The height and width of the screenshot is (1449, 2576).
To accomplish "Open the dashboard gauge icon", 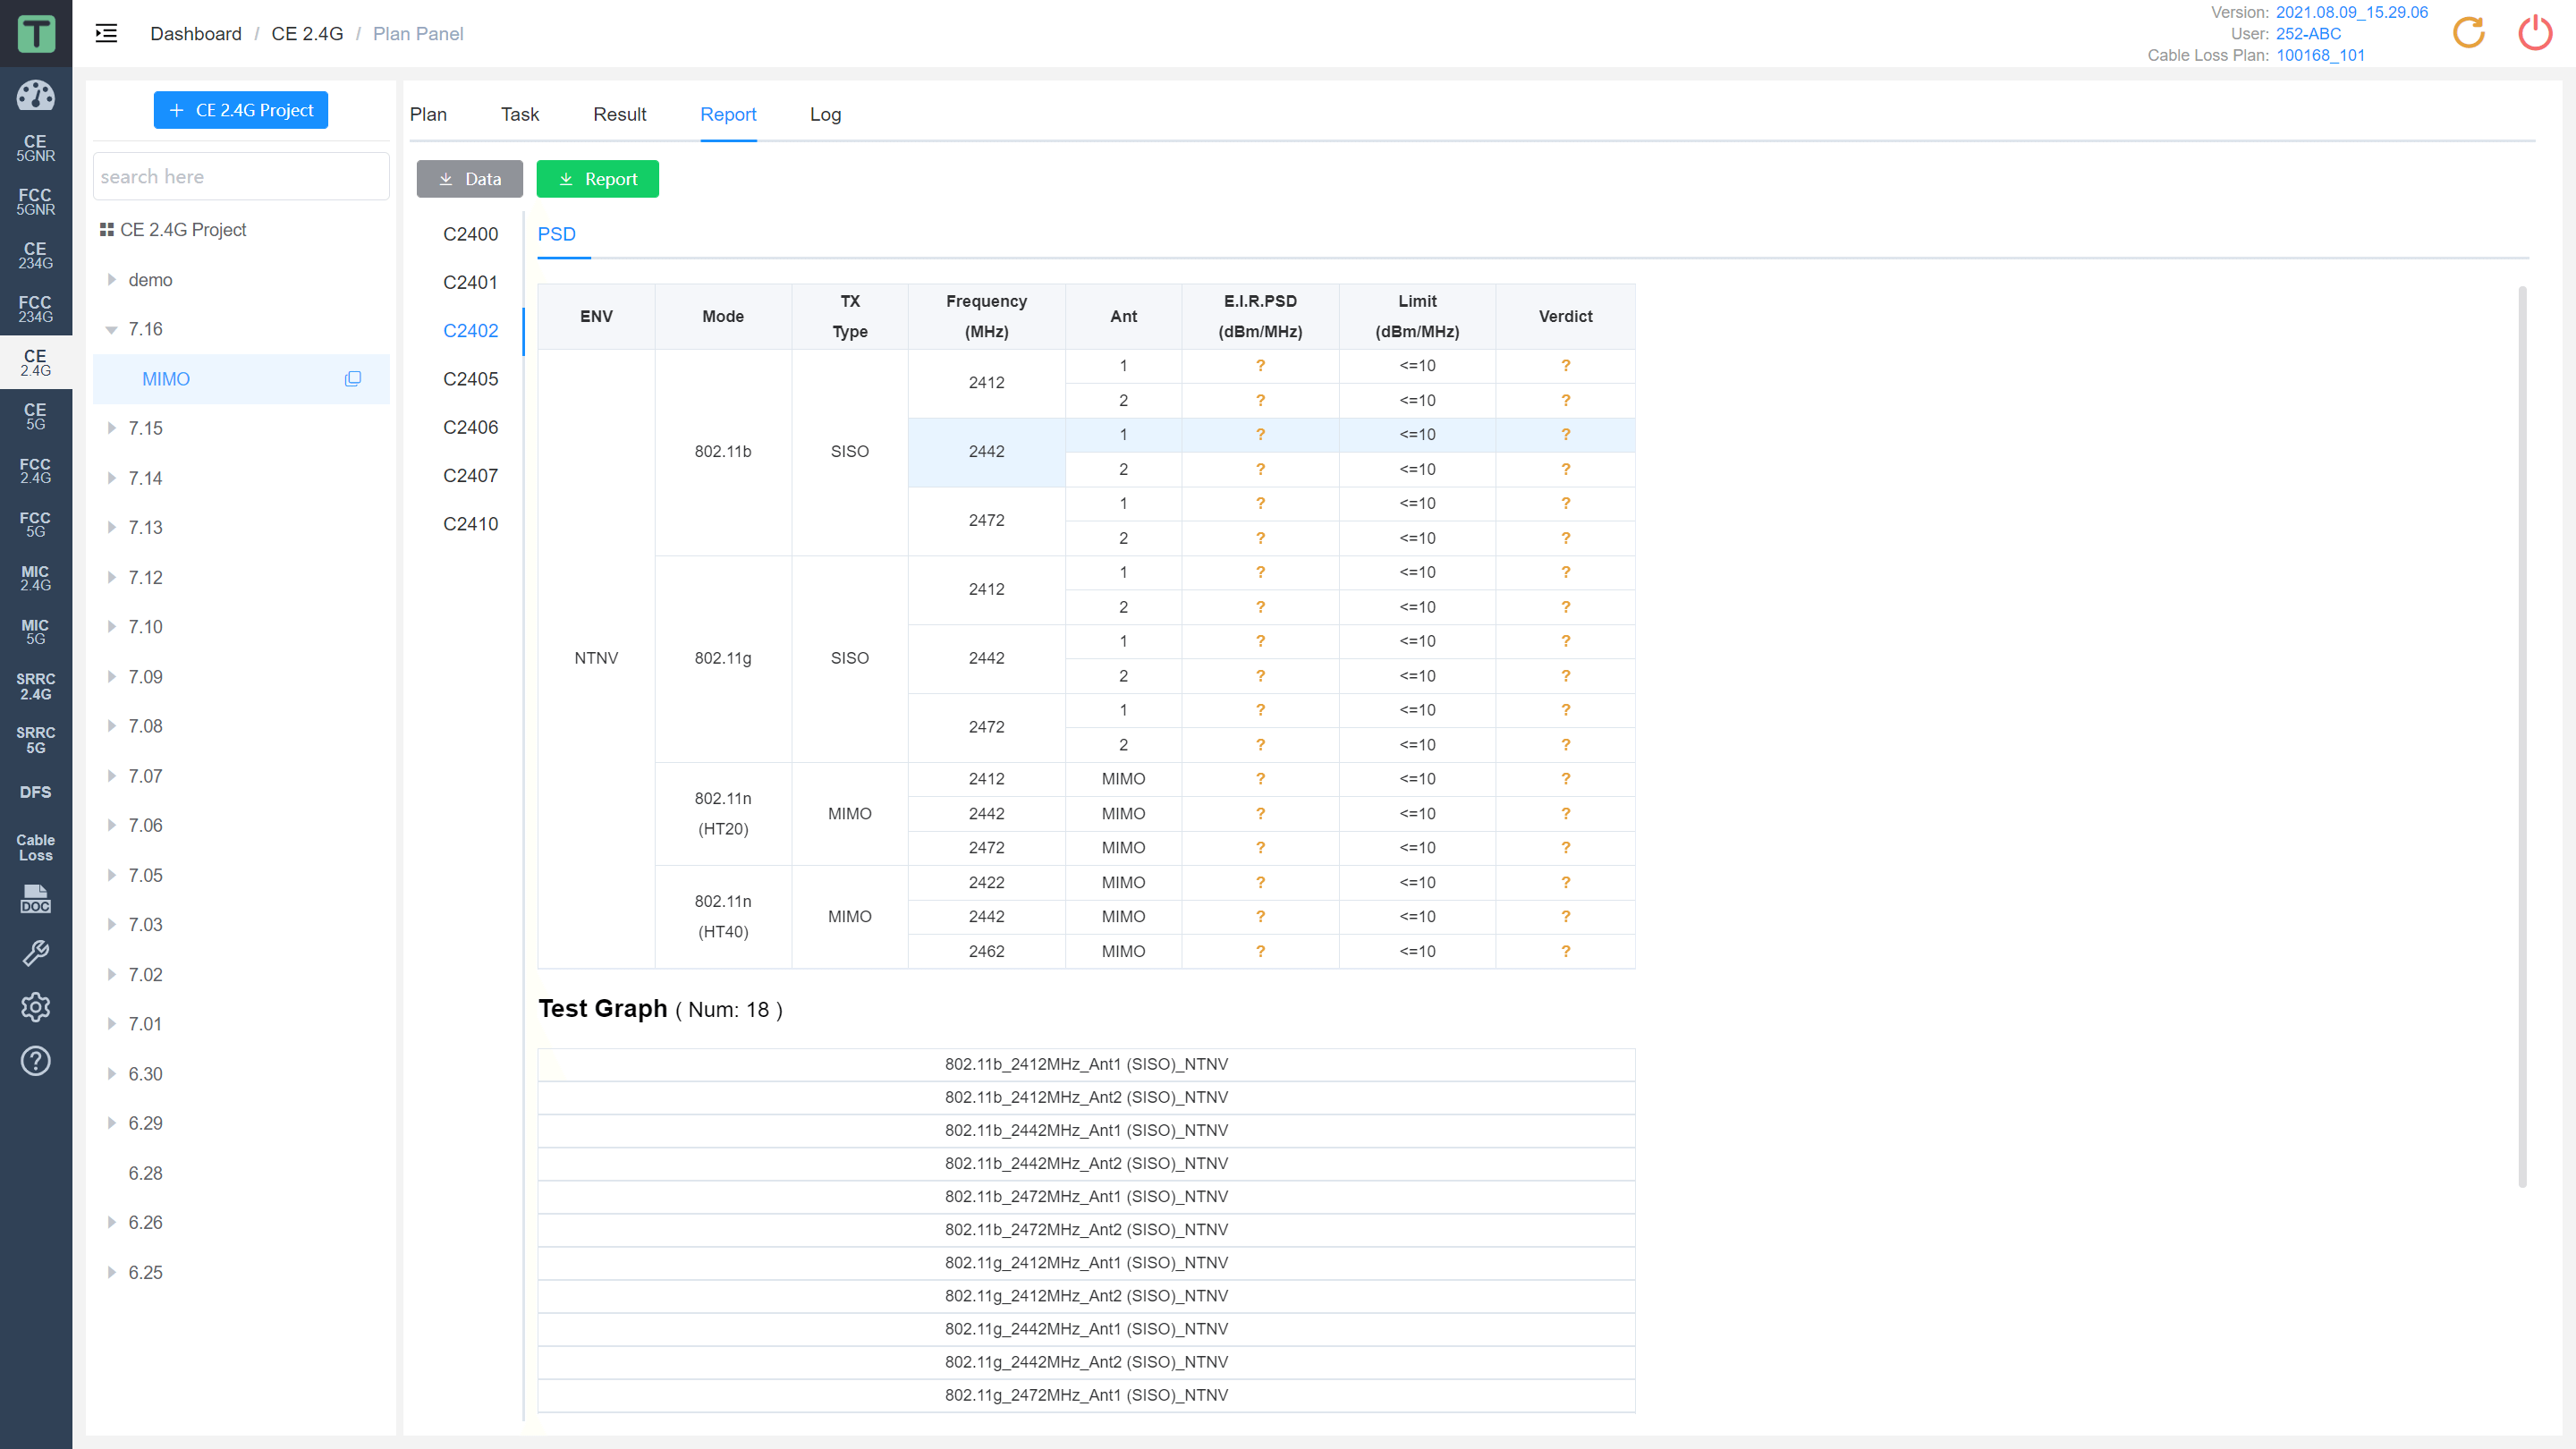I will [36, 95].
